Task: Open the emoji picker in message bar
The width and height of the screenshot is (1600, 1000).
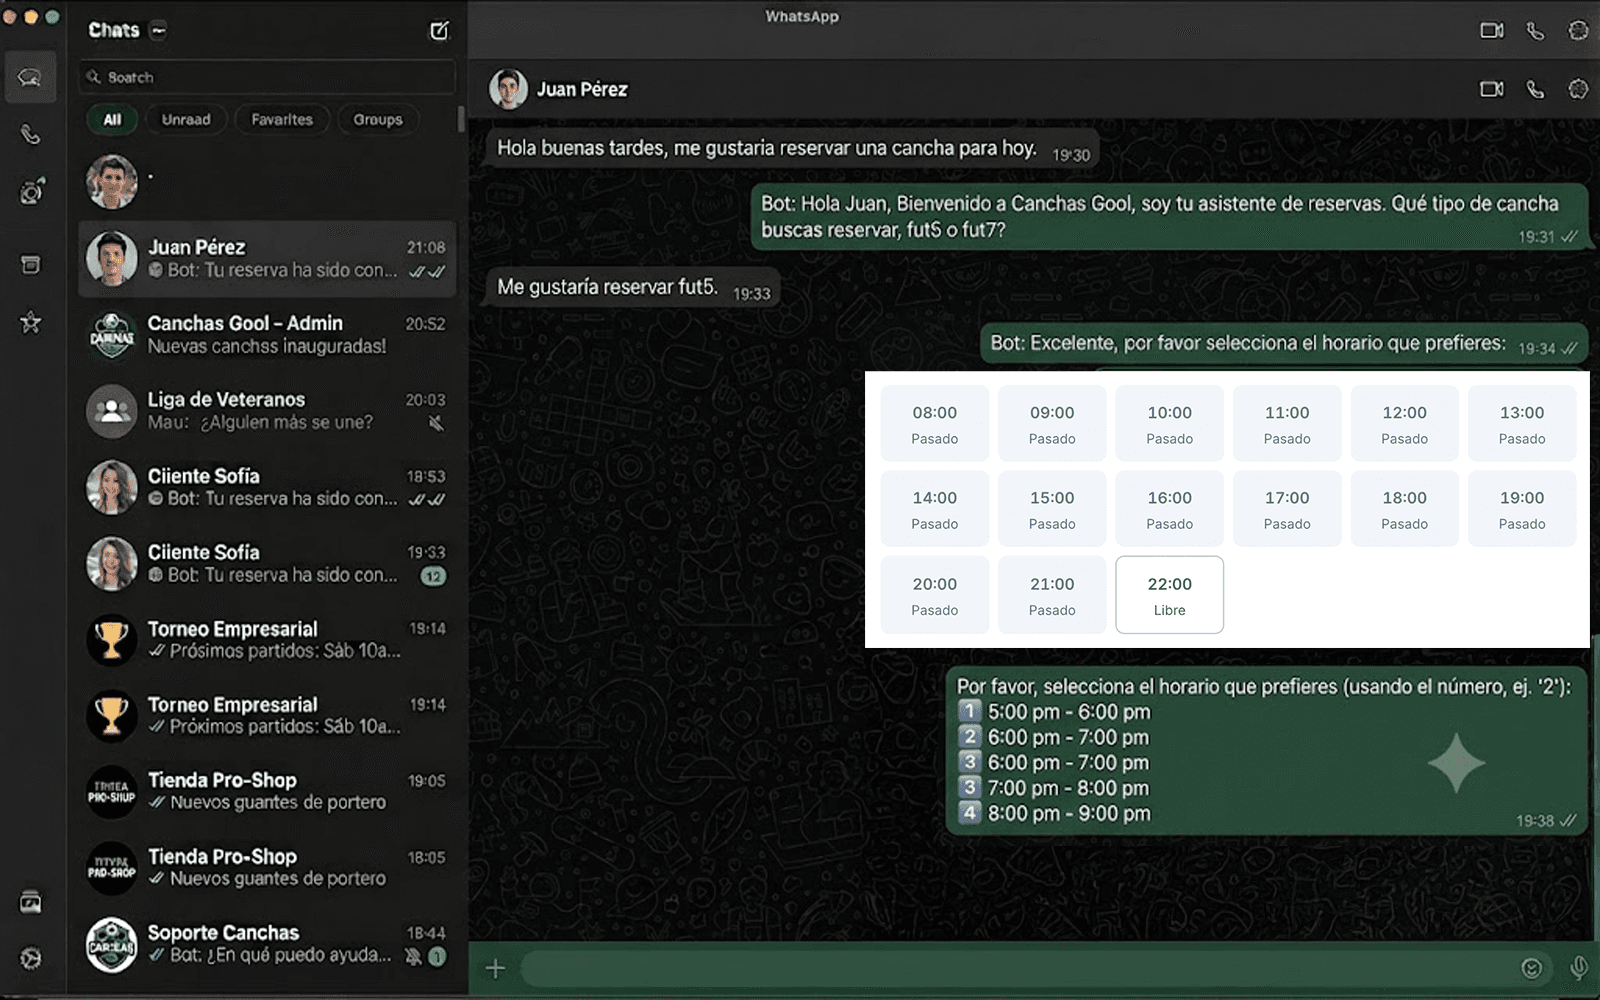Action: [1531, 968]
